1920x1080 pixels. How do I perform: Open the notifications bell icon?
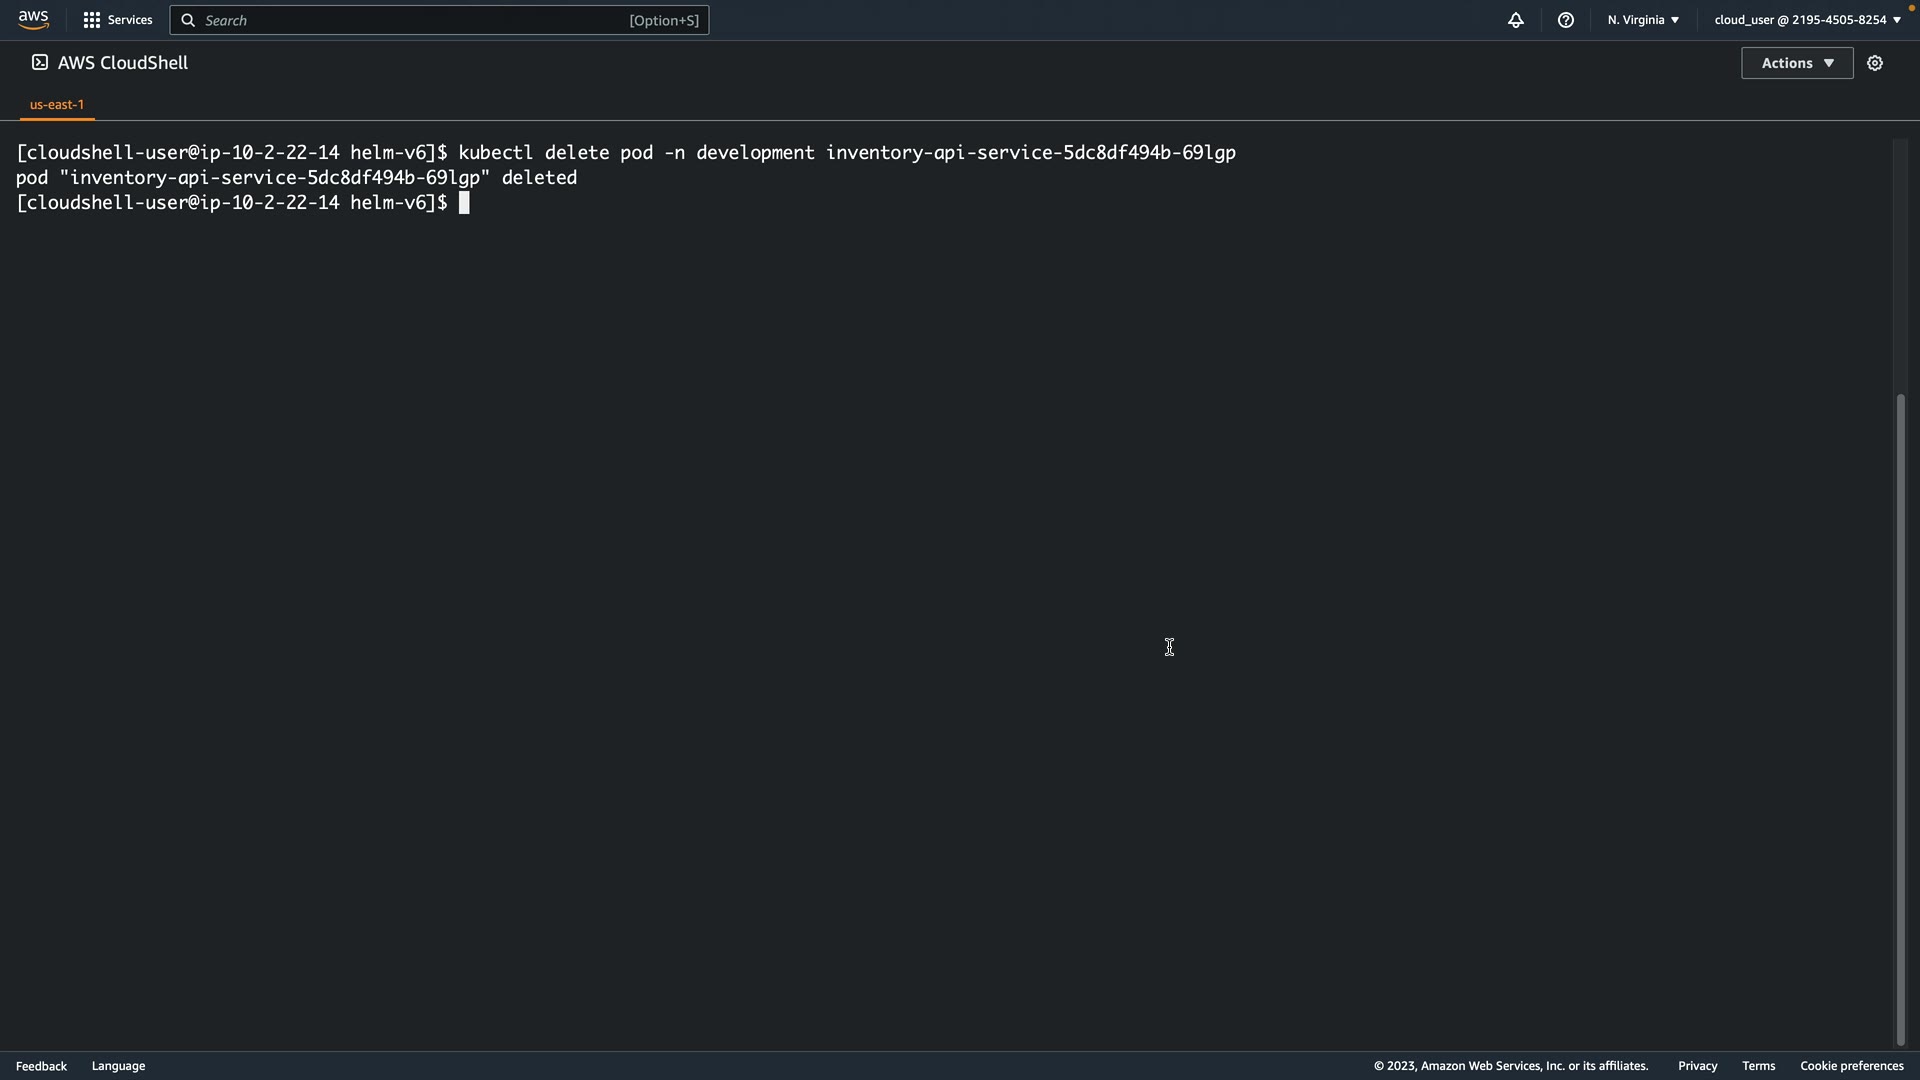pos(1516,20)
